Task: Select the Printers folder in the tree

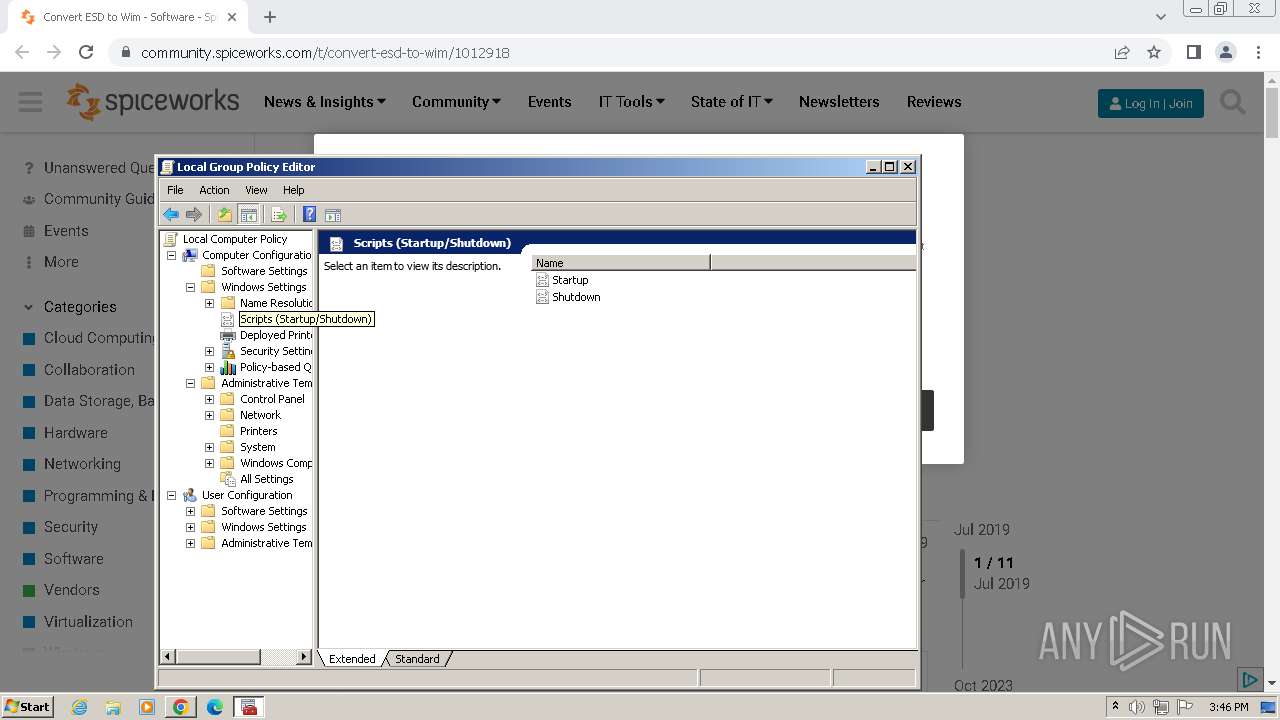Action: click(x=258, y=431)
